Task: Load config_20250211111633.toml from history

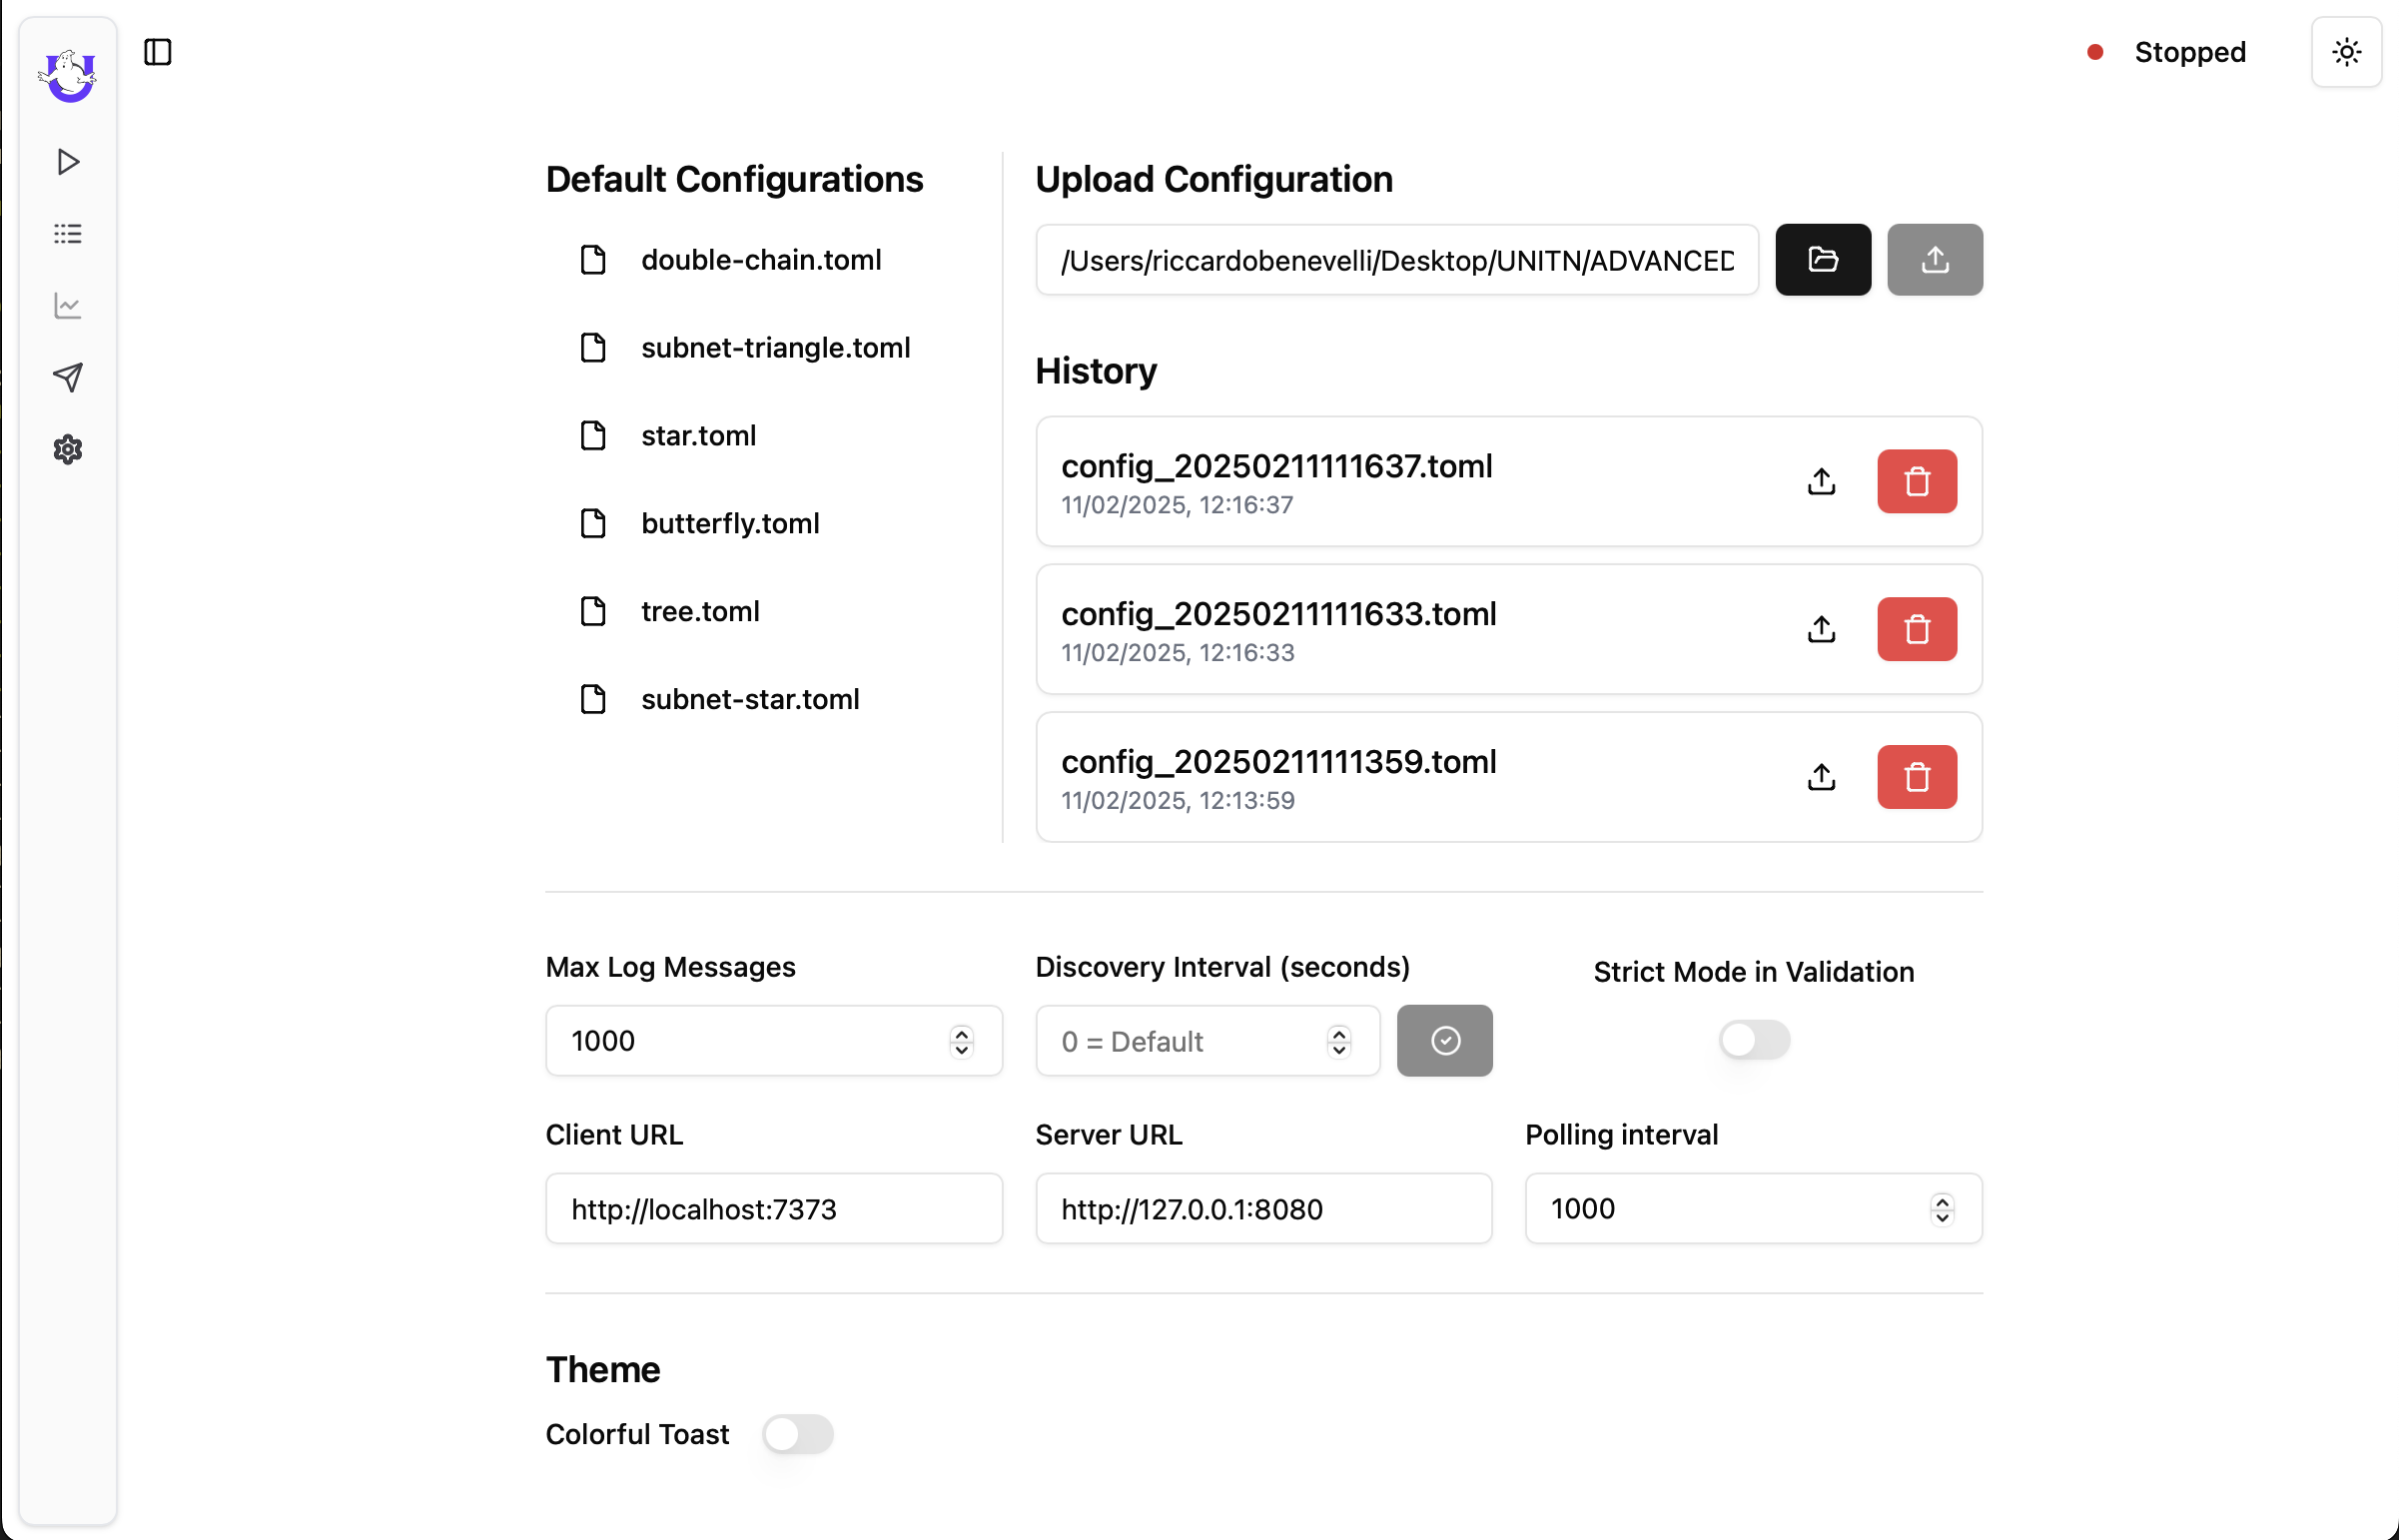Action: pos(1821,630)
